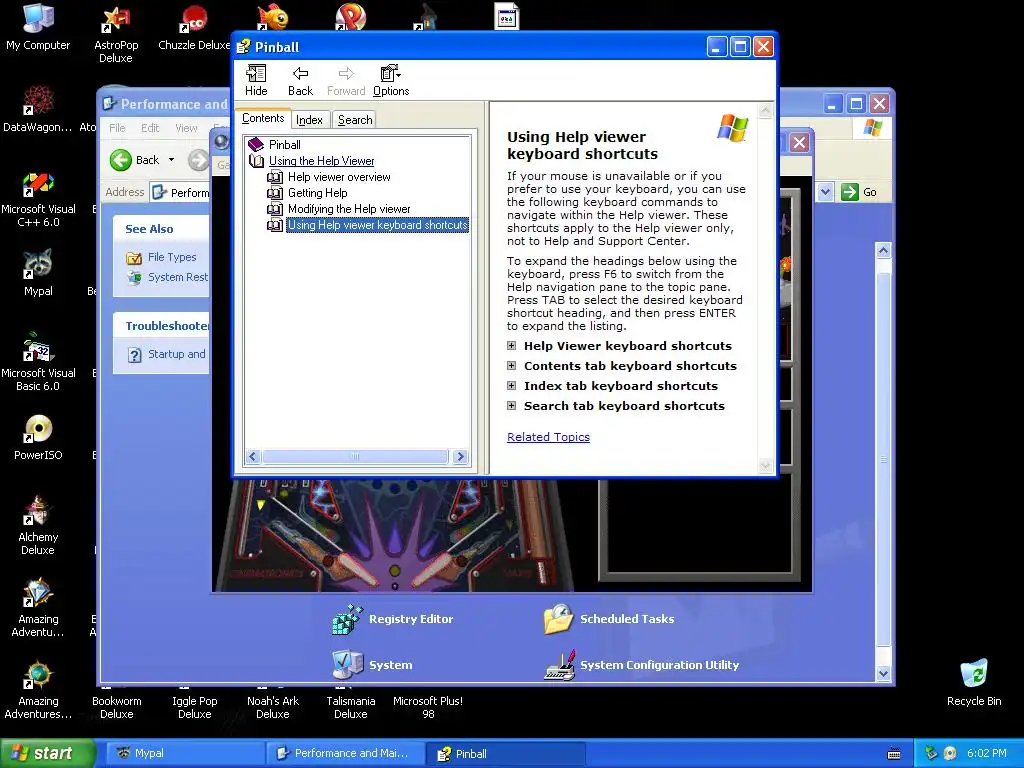Image resolution: width=1024 pixels, height=768 pixels.
Task: Switch to the Contents tab
Action: pos(263,118)
